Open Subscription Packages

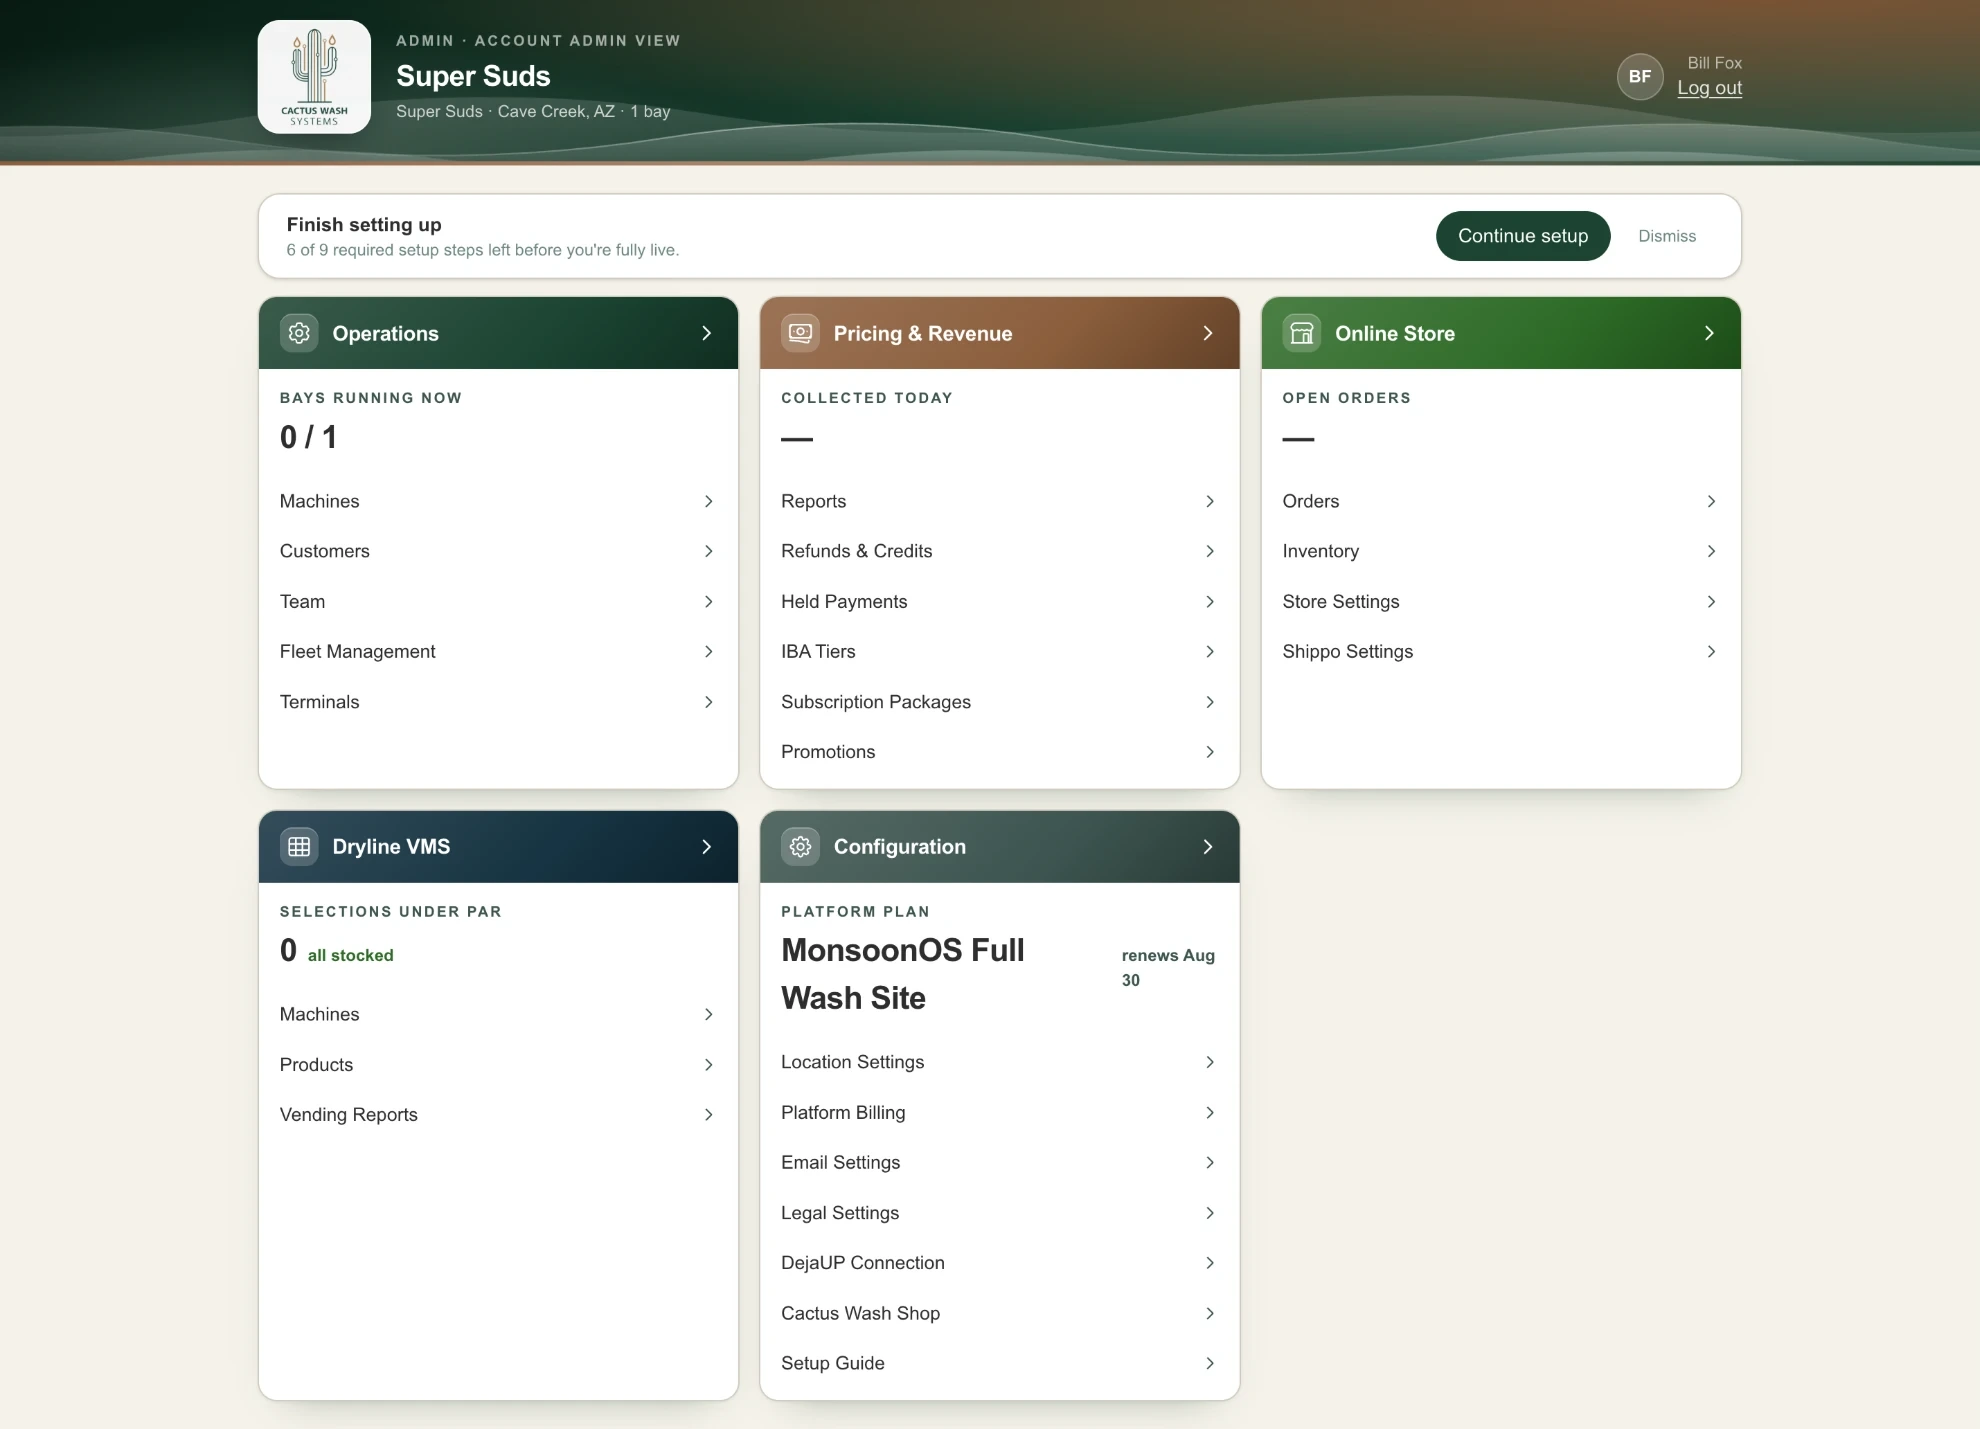[1000, 702]
